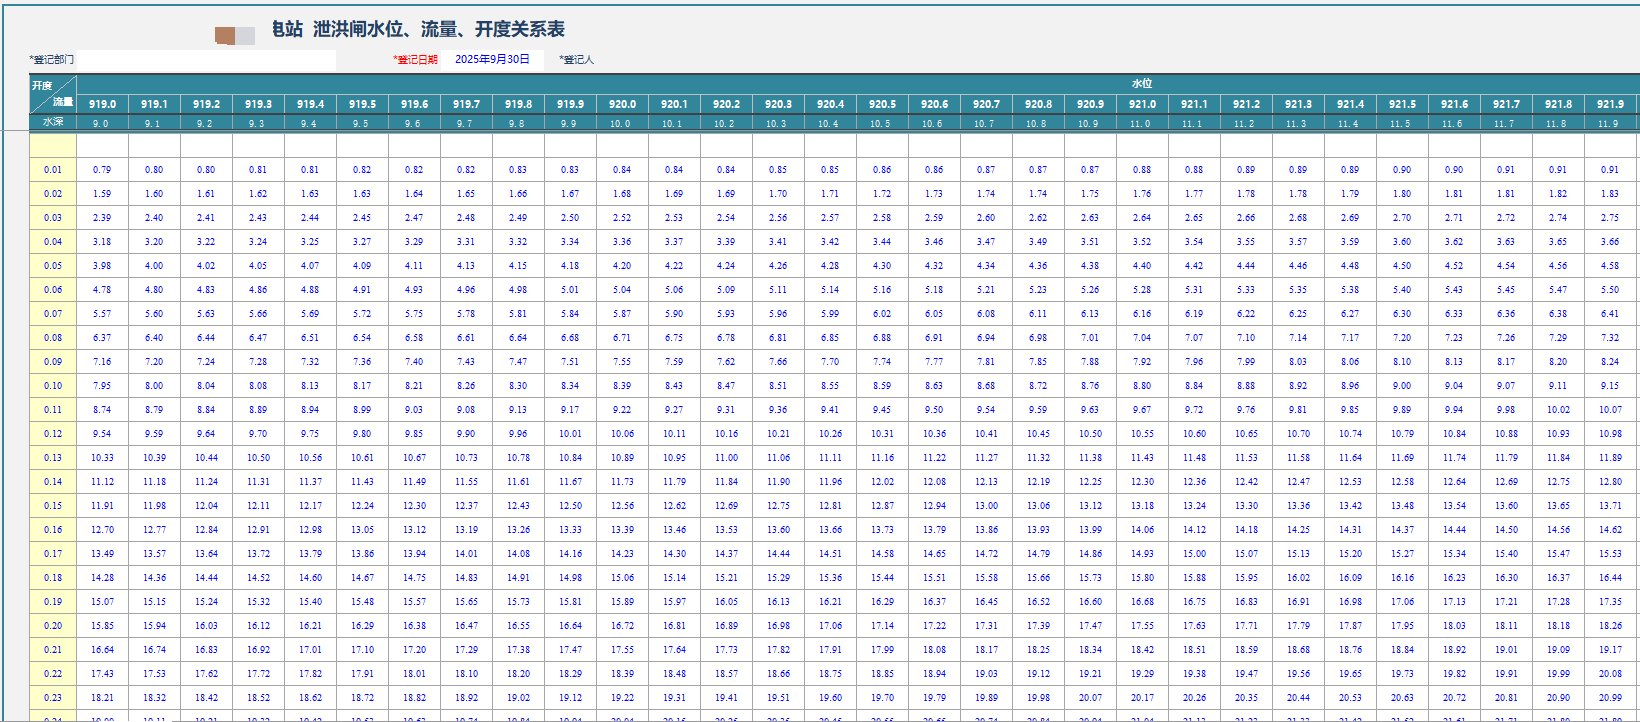Click the 登记人 label
This screenshot has width=1640, height=722.
pyautogui.click(x=578, y=60)
